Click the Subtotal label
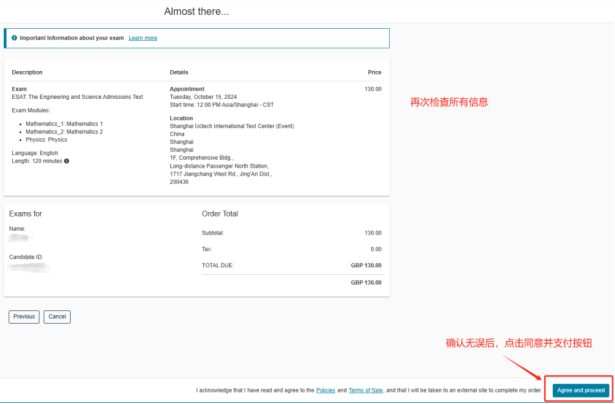This screenshot has width=615, height=404. click(x=213, y=233)
